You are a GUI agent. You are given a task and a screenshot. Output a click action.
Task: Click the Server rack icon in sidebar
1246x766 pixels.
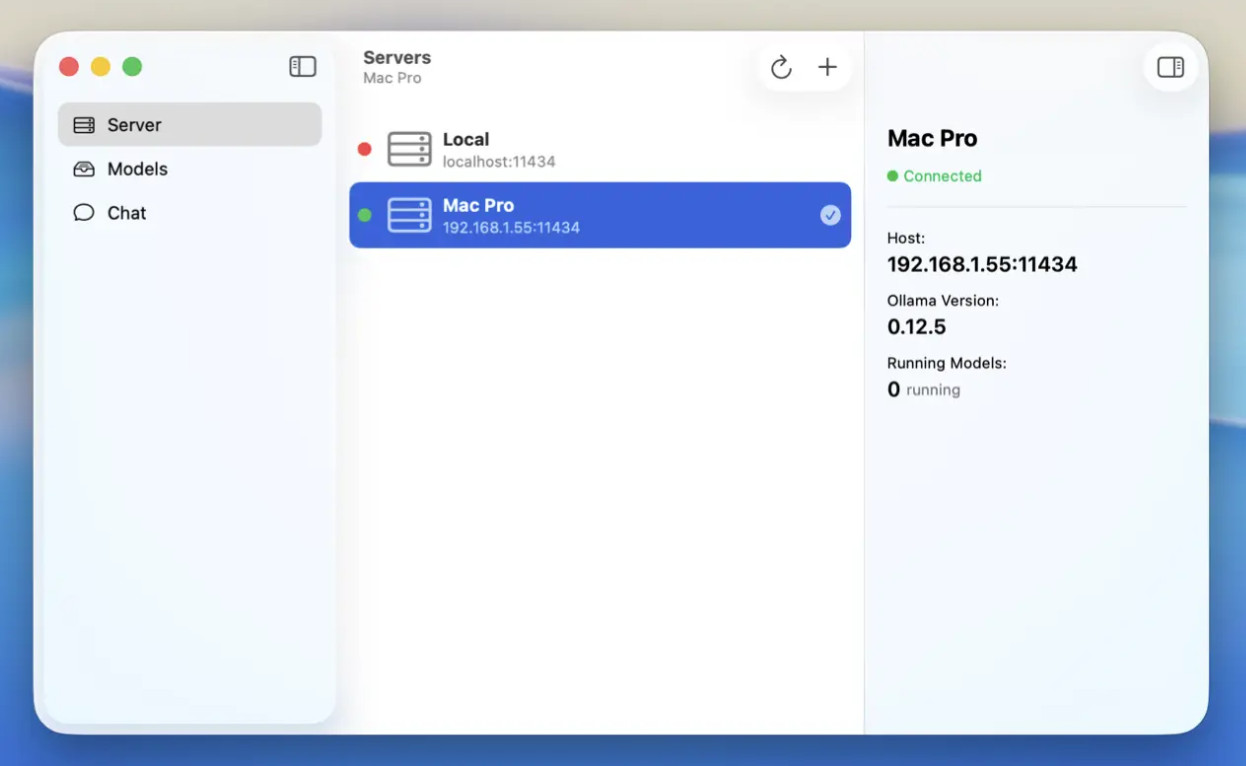tap(84, 125)
